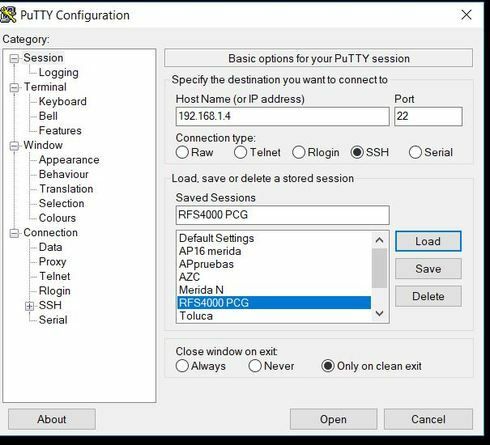The height and width of the screenshot is (445, 490).
Task: Click the session list scrollbar thumb
Action: point(379,268)
